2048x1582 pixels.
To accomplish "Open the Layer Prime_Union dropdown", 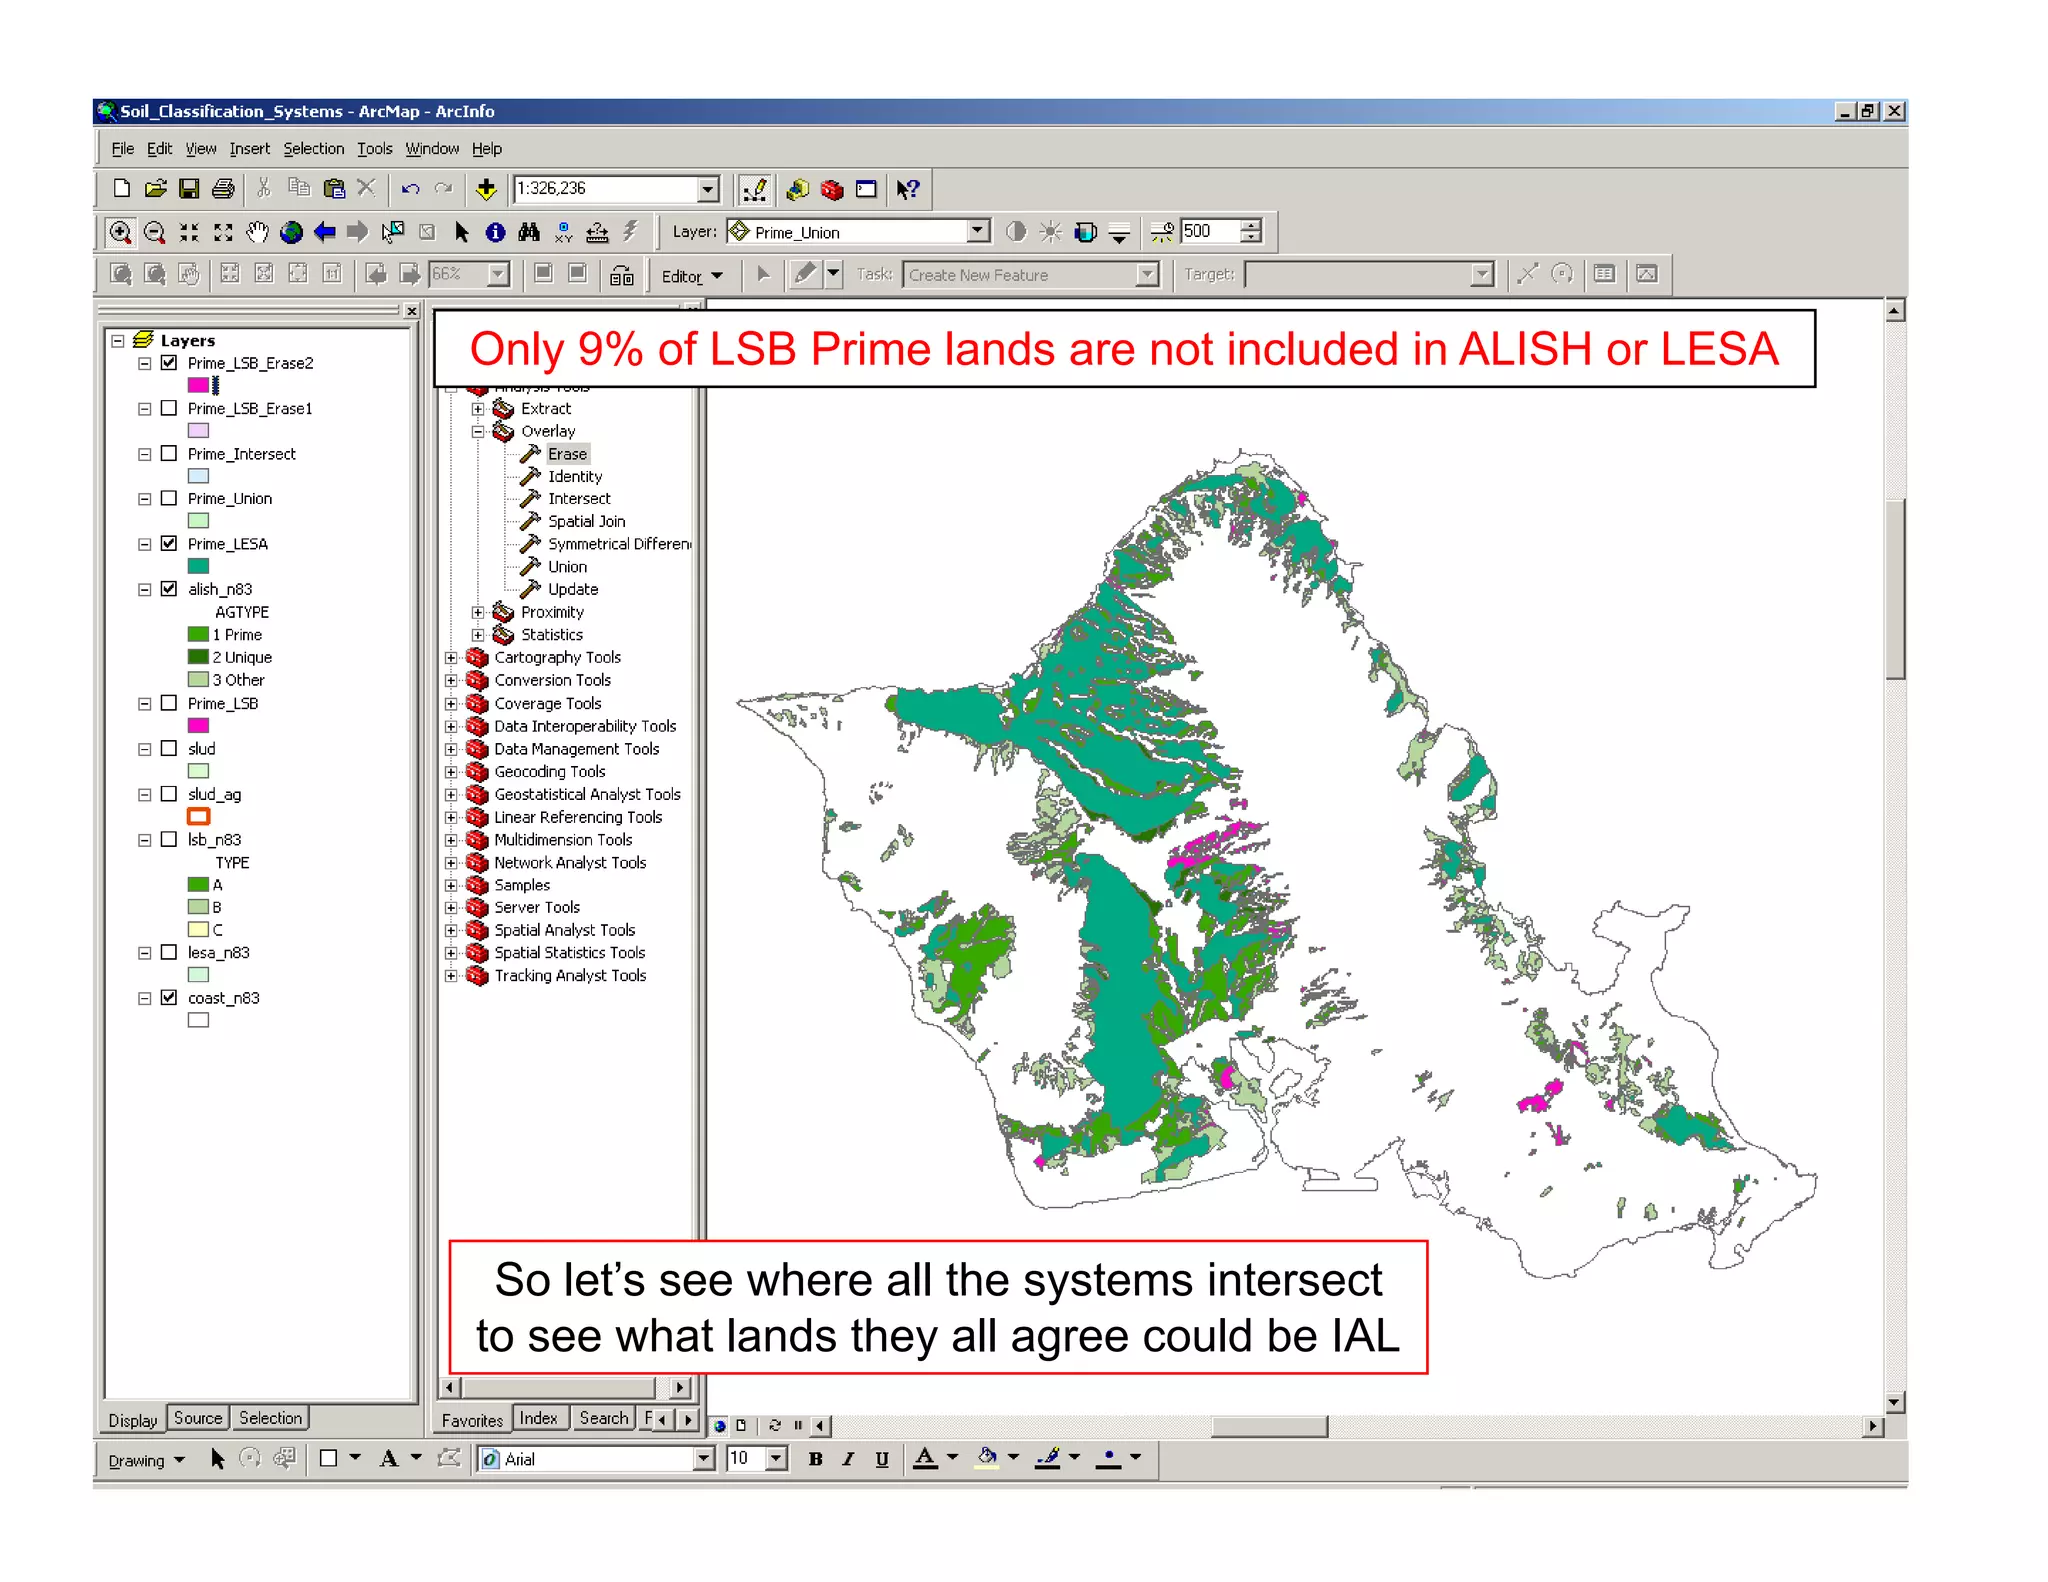I will (979, 232).
